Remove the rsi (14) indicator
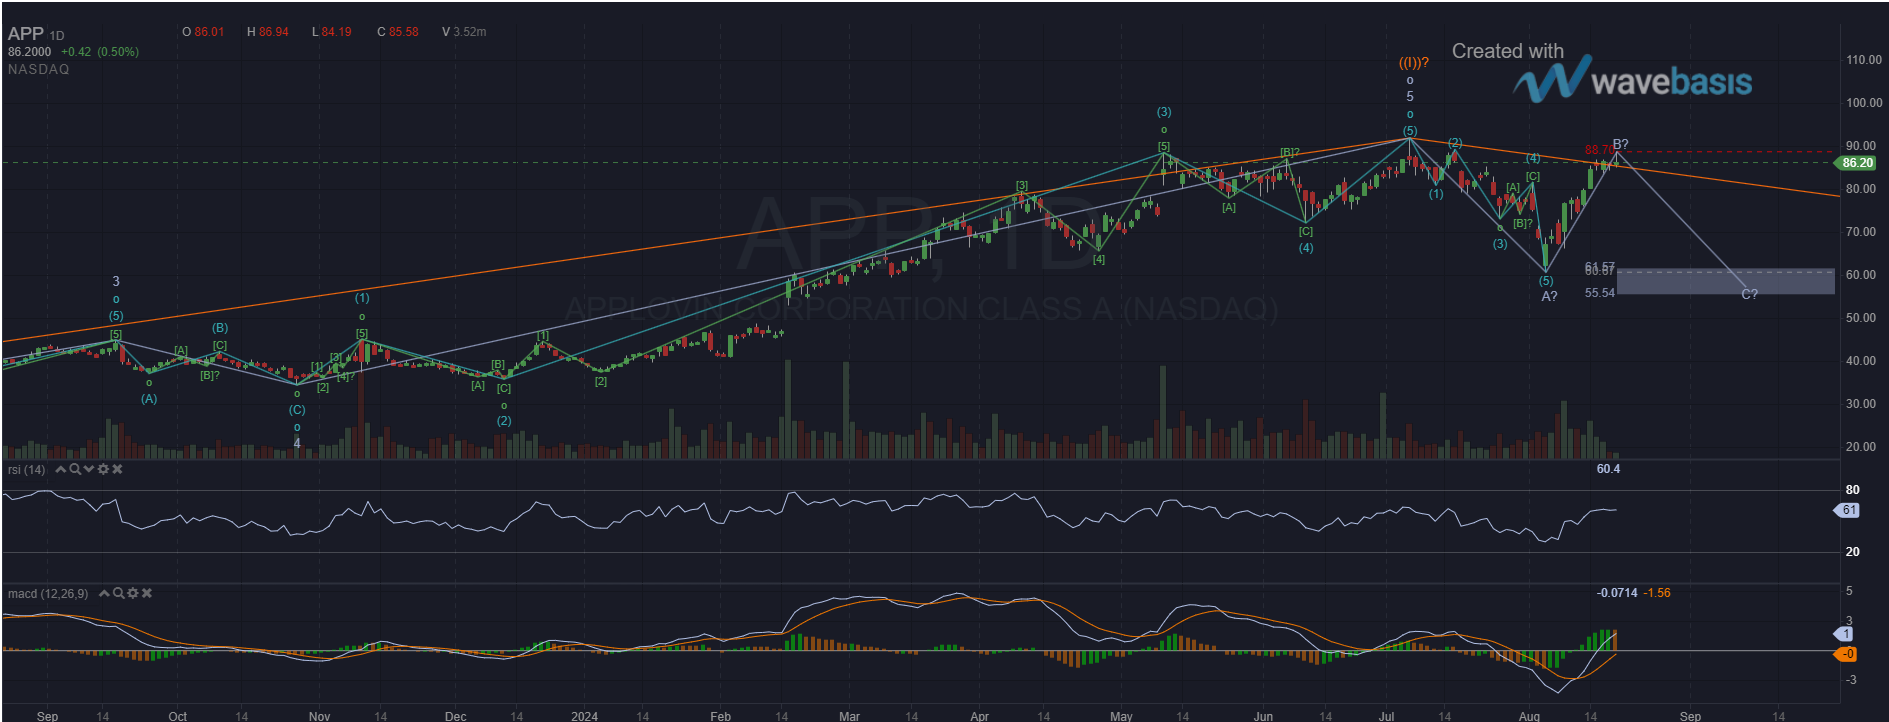The height and width of the screenshot is (722, 1889). [117, 469]
